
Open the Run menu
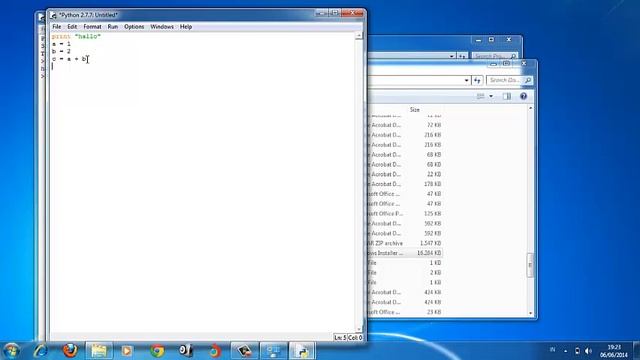point(113,27)
